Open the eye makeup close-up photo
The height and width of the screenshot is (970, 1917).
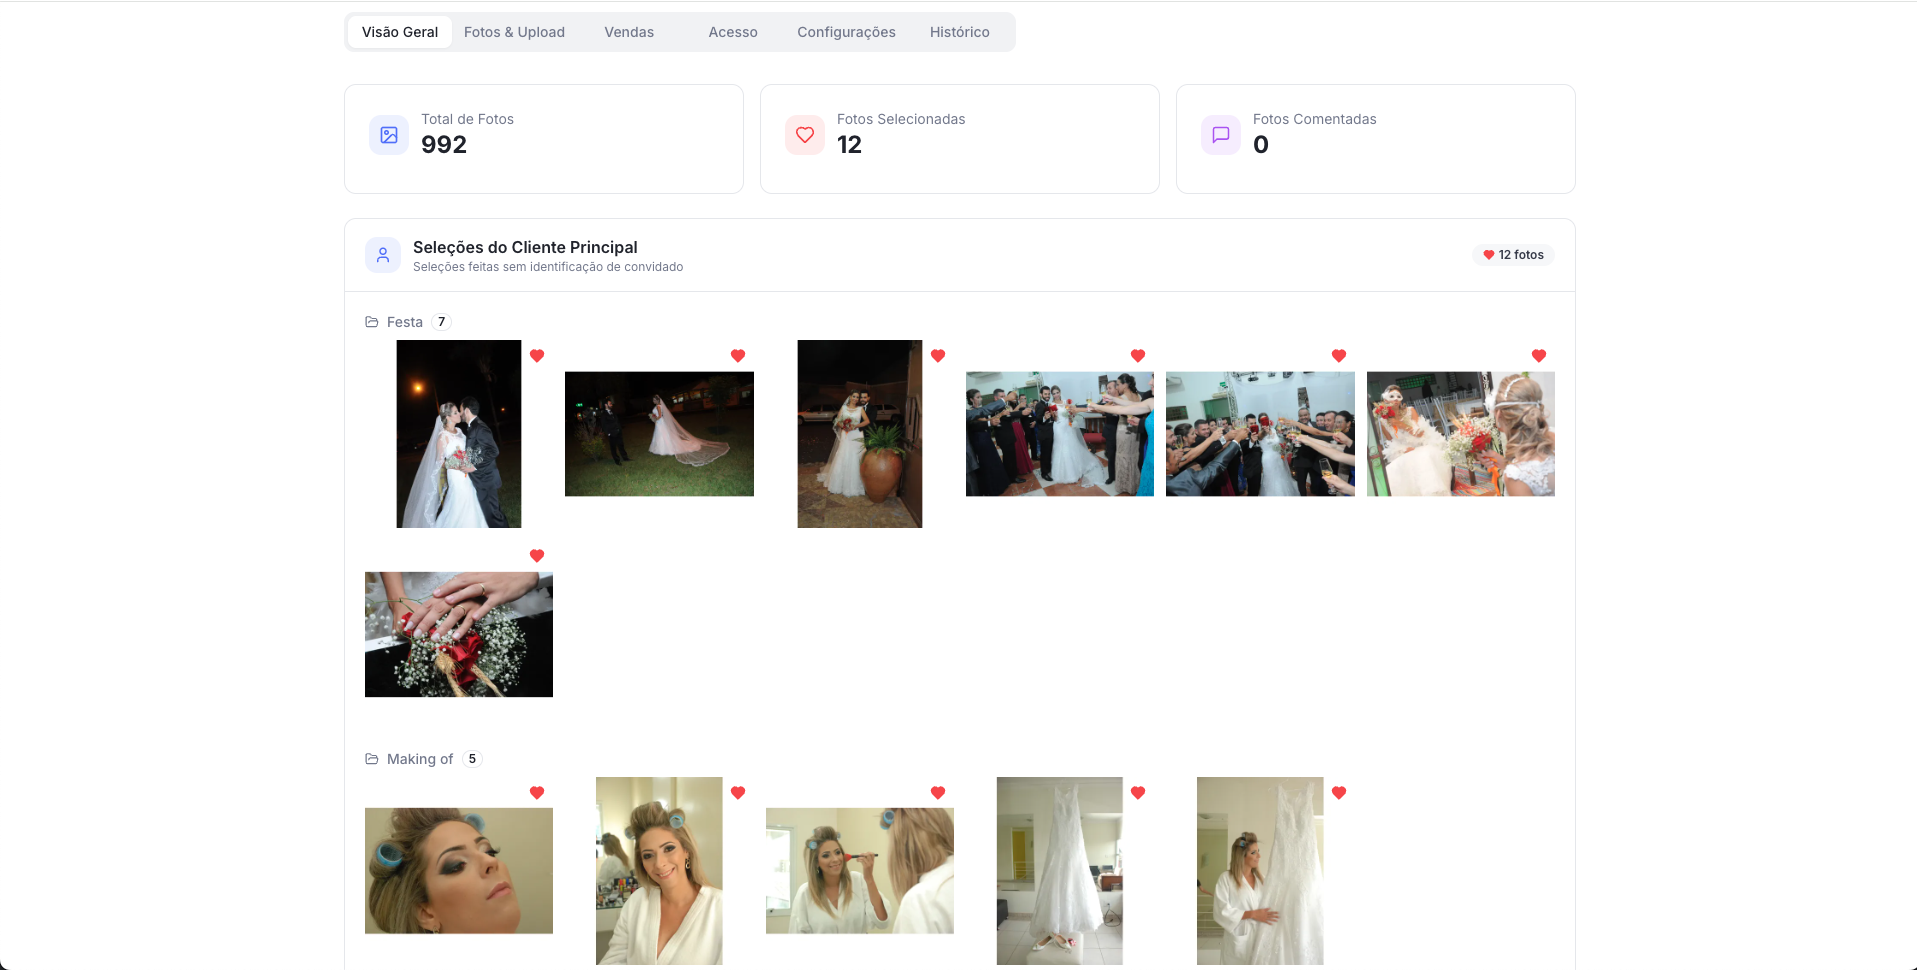[x=459, y=871]
